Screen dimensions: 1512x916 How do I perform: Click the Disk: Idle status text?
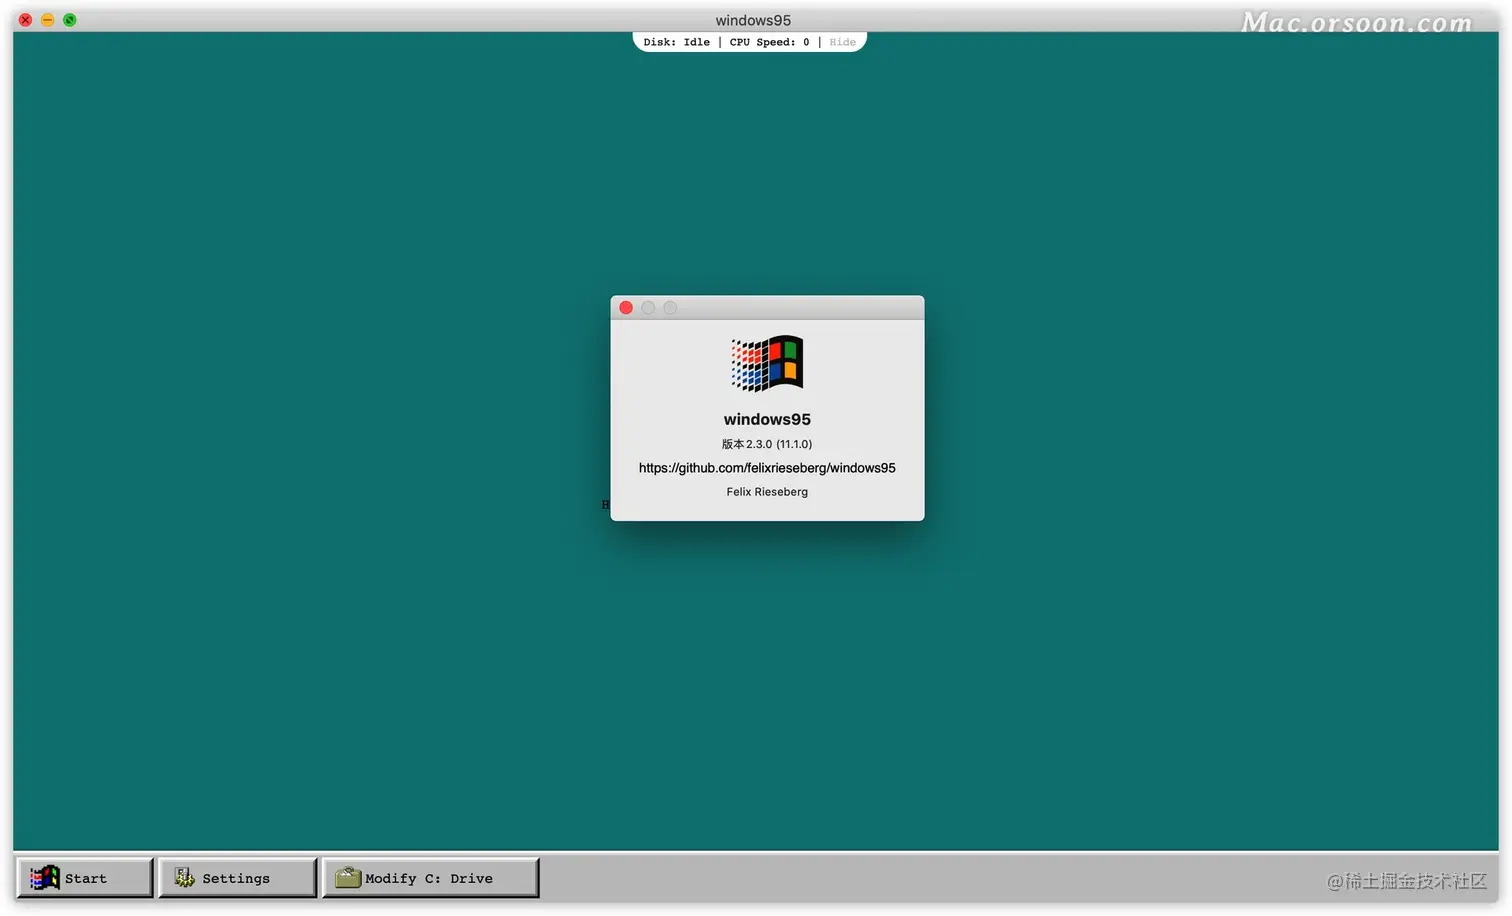[x=677, y=42]
